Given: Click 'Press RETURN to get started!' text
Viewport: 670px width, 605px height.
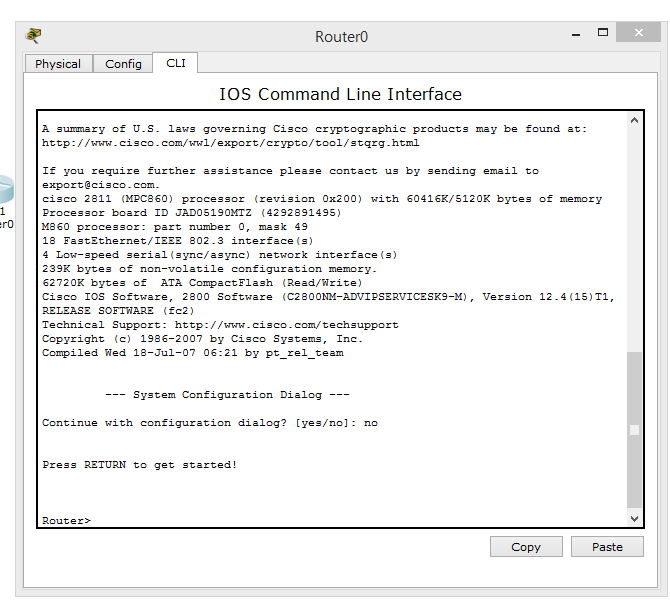Looking at the screenshot, I should [139, 464].
